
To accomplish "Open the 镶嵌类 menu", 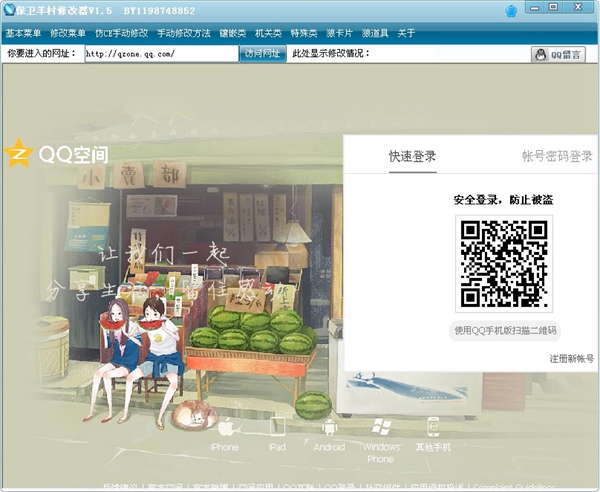I will 233,33.
